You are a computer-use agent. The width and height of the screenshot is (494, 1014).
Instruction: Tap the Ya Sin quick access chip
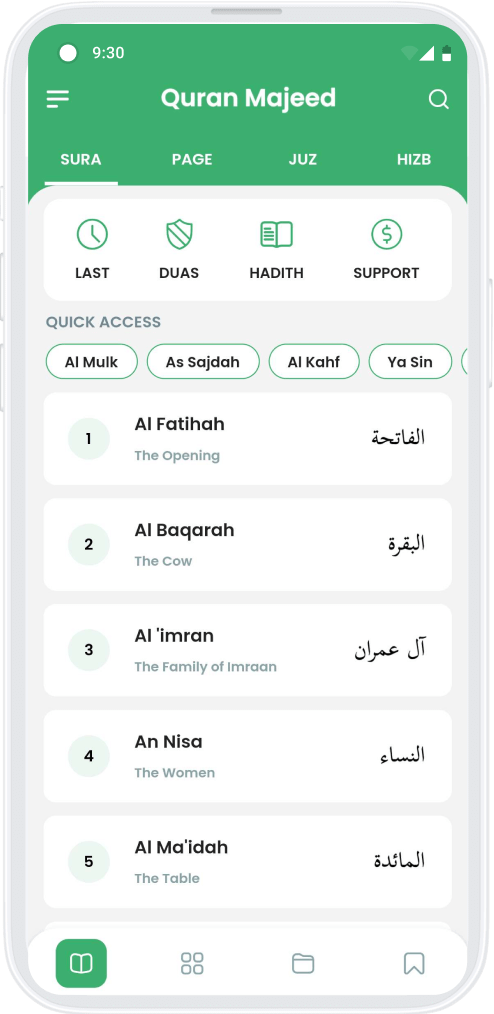point(410,361)
